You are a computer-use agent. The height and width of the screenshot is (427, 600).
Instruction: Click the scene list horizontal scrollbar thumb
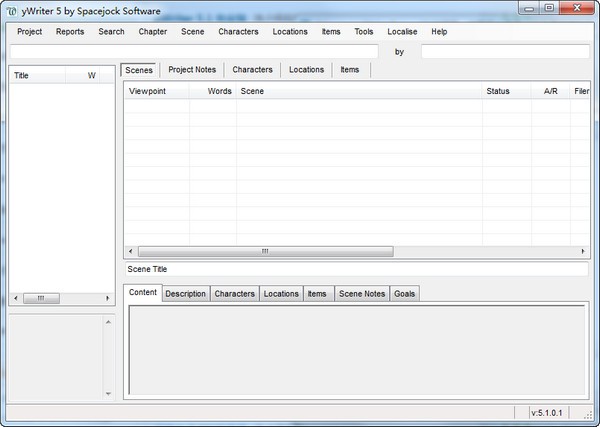point(266,251)
